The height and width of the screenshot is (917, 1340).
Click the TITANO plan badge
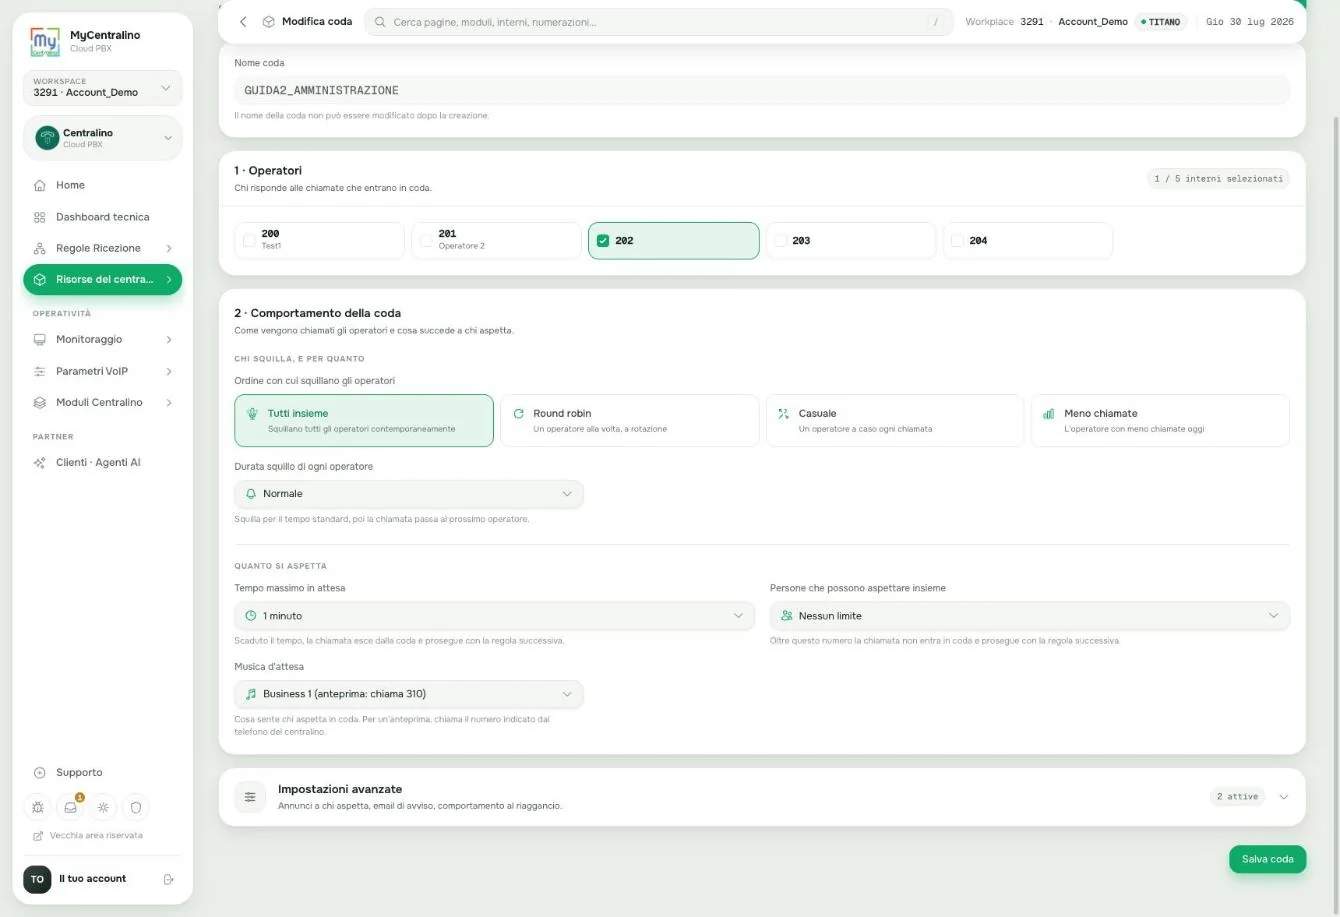[x=1160, y=22]
